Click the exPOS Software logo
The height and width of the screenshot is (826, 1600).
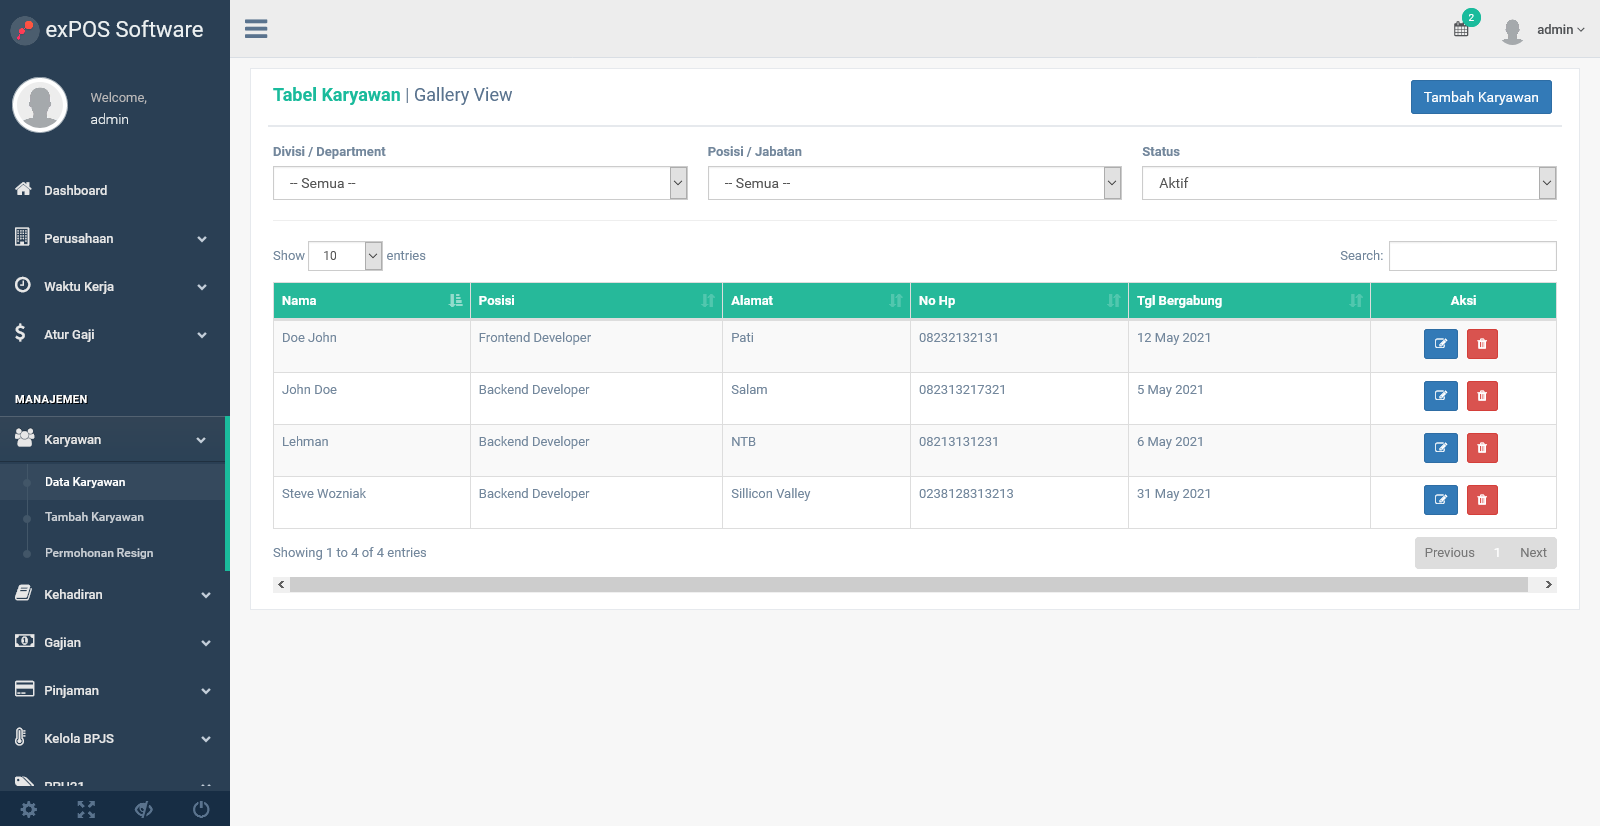pos(107,30)
